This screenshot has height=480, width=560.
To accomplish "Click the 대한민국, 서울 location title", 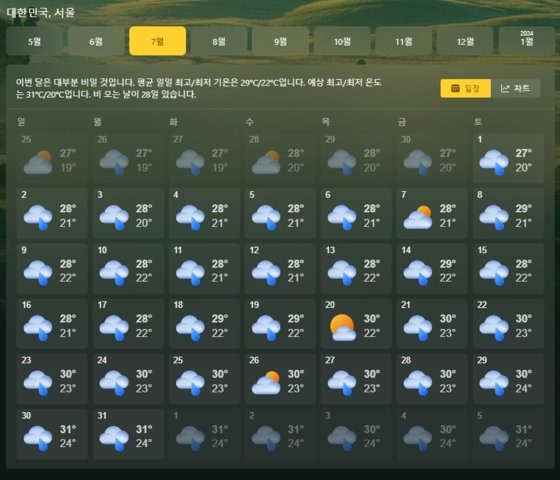I will [x=40, y=12].
